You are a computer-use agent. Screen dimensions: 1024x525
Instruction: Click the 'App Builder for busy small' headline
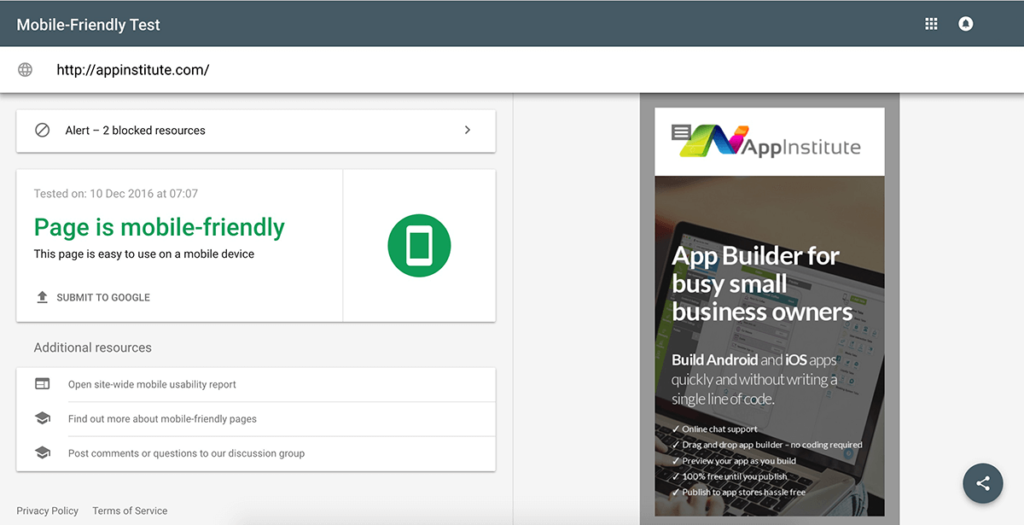click(x=762, y=284)
